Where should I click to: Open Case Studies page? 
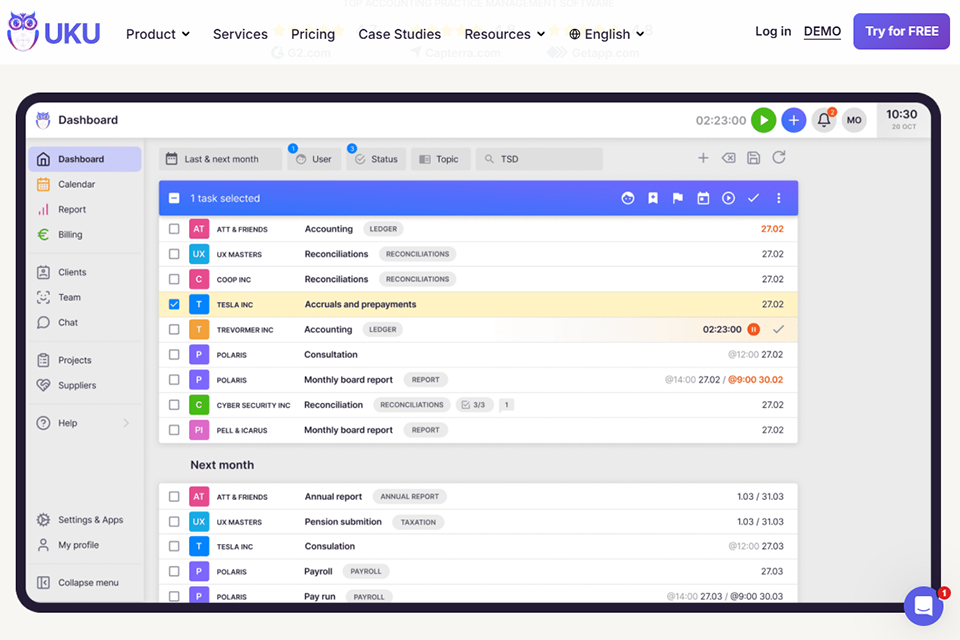[399, 34]
